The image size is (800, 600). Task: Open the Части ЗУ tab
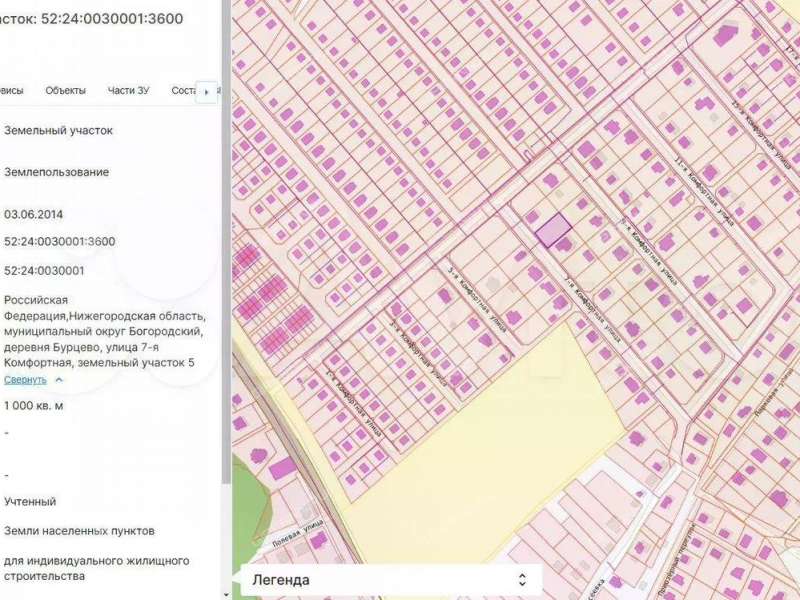128,91
